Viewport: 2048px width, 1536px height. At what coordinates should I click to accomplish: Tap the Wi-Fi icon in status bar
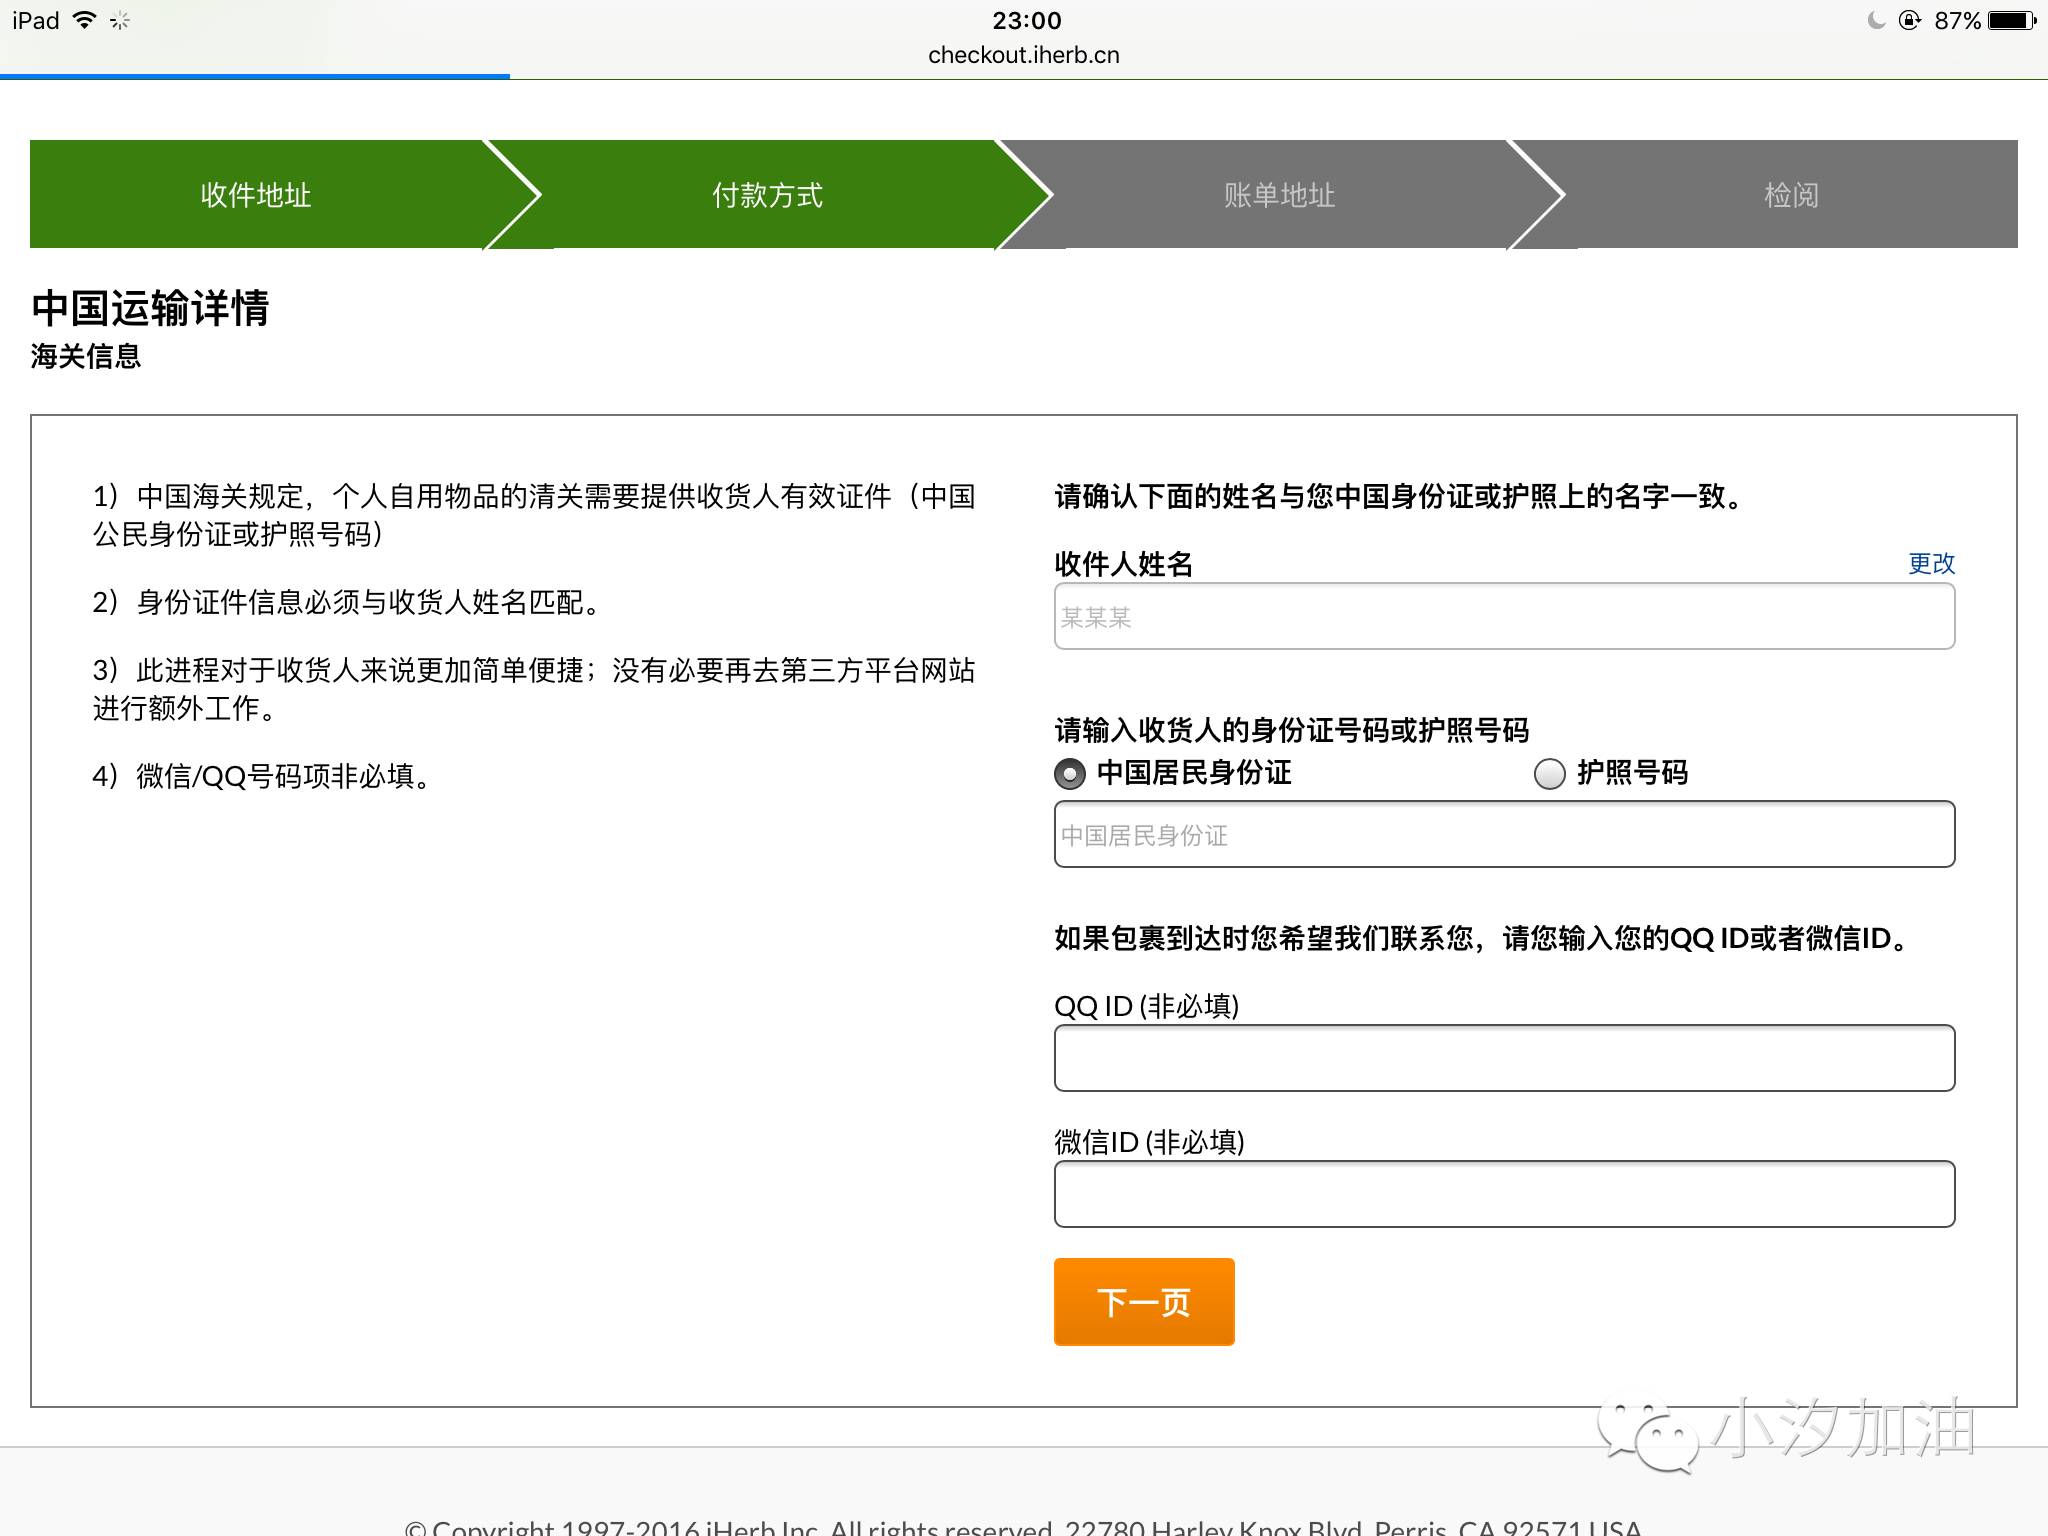[85, 18]
